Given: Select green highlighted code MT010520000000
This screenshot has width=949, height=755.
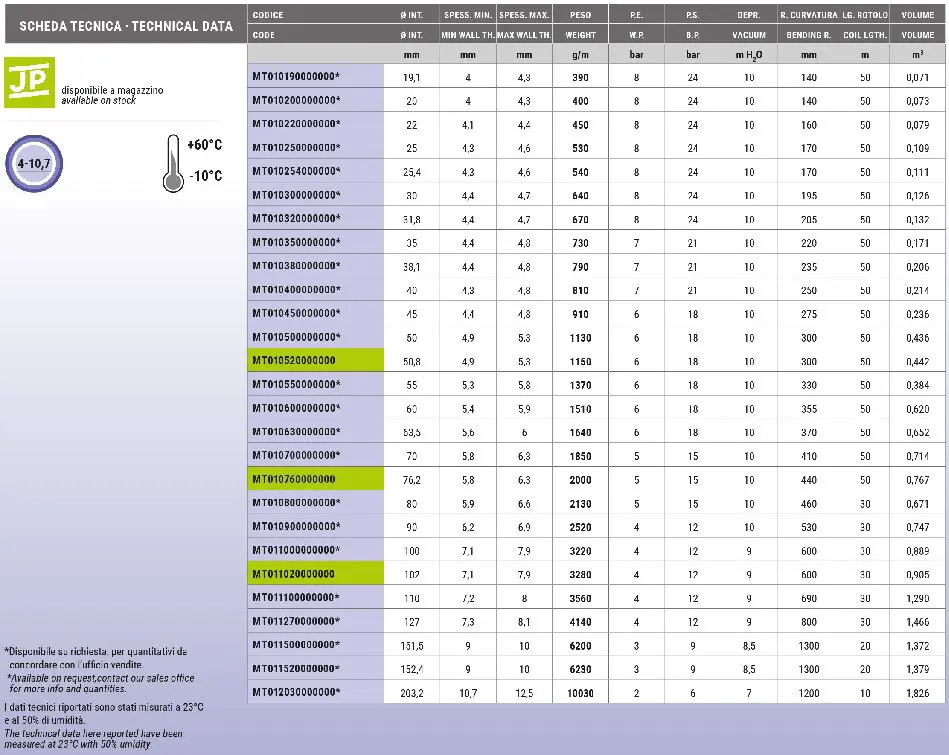Looking at the screenshot, I should point(294,361).
